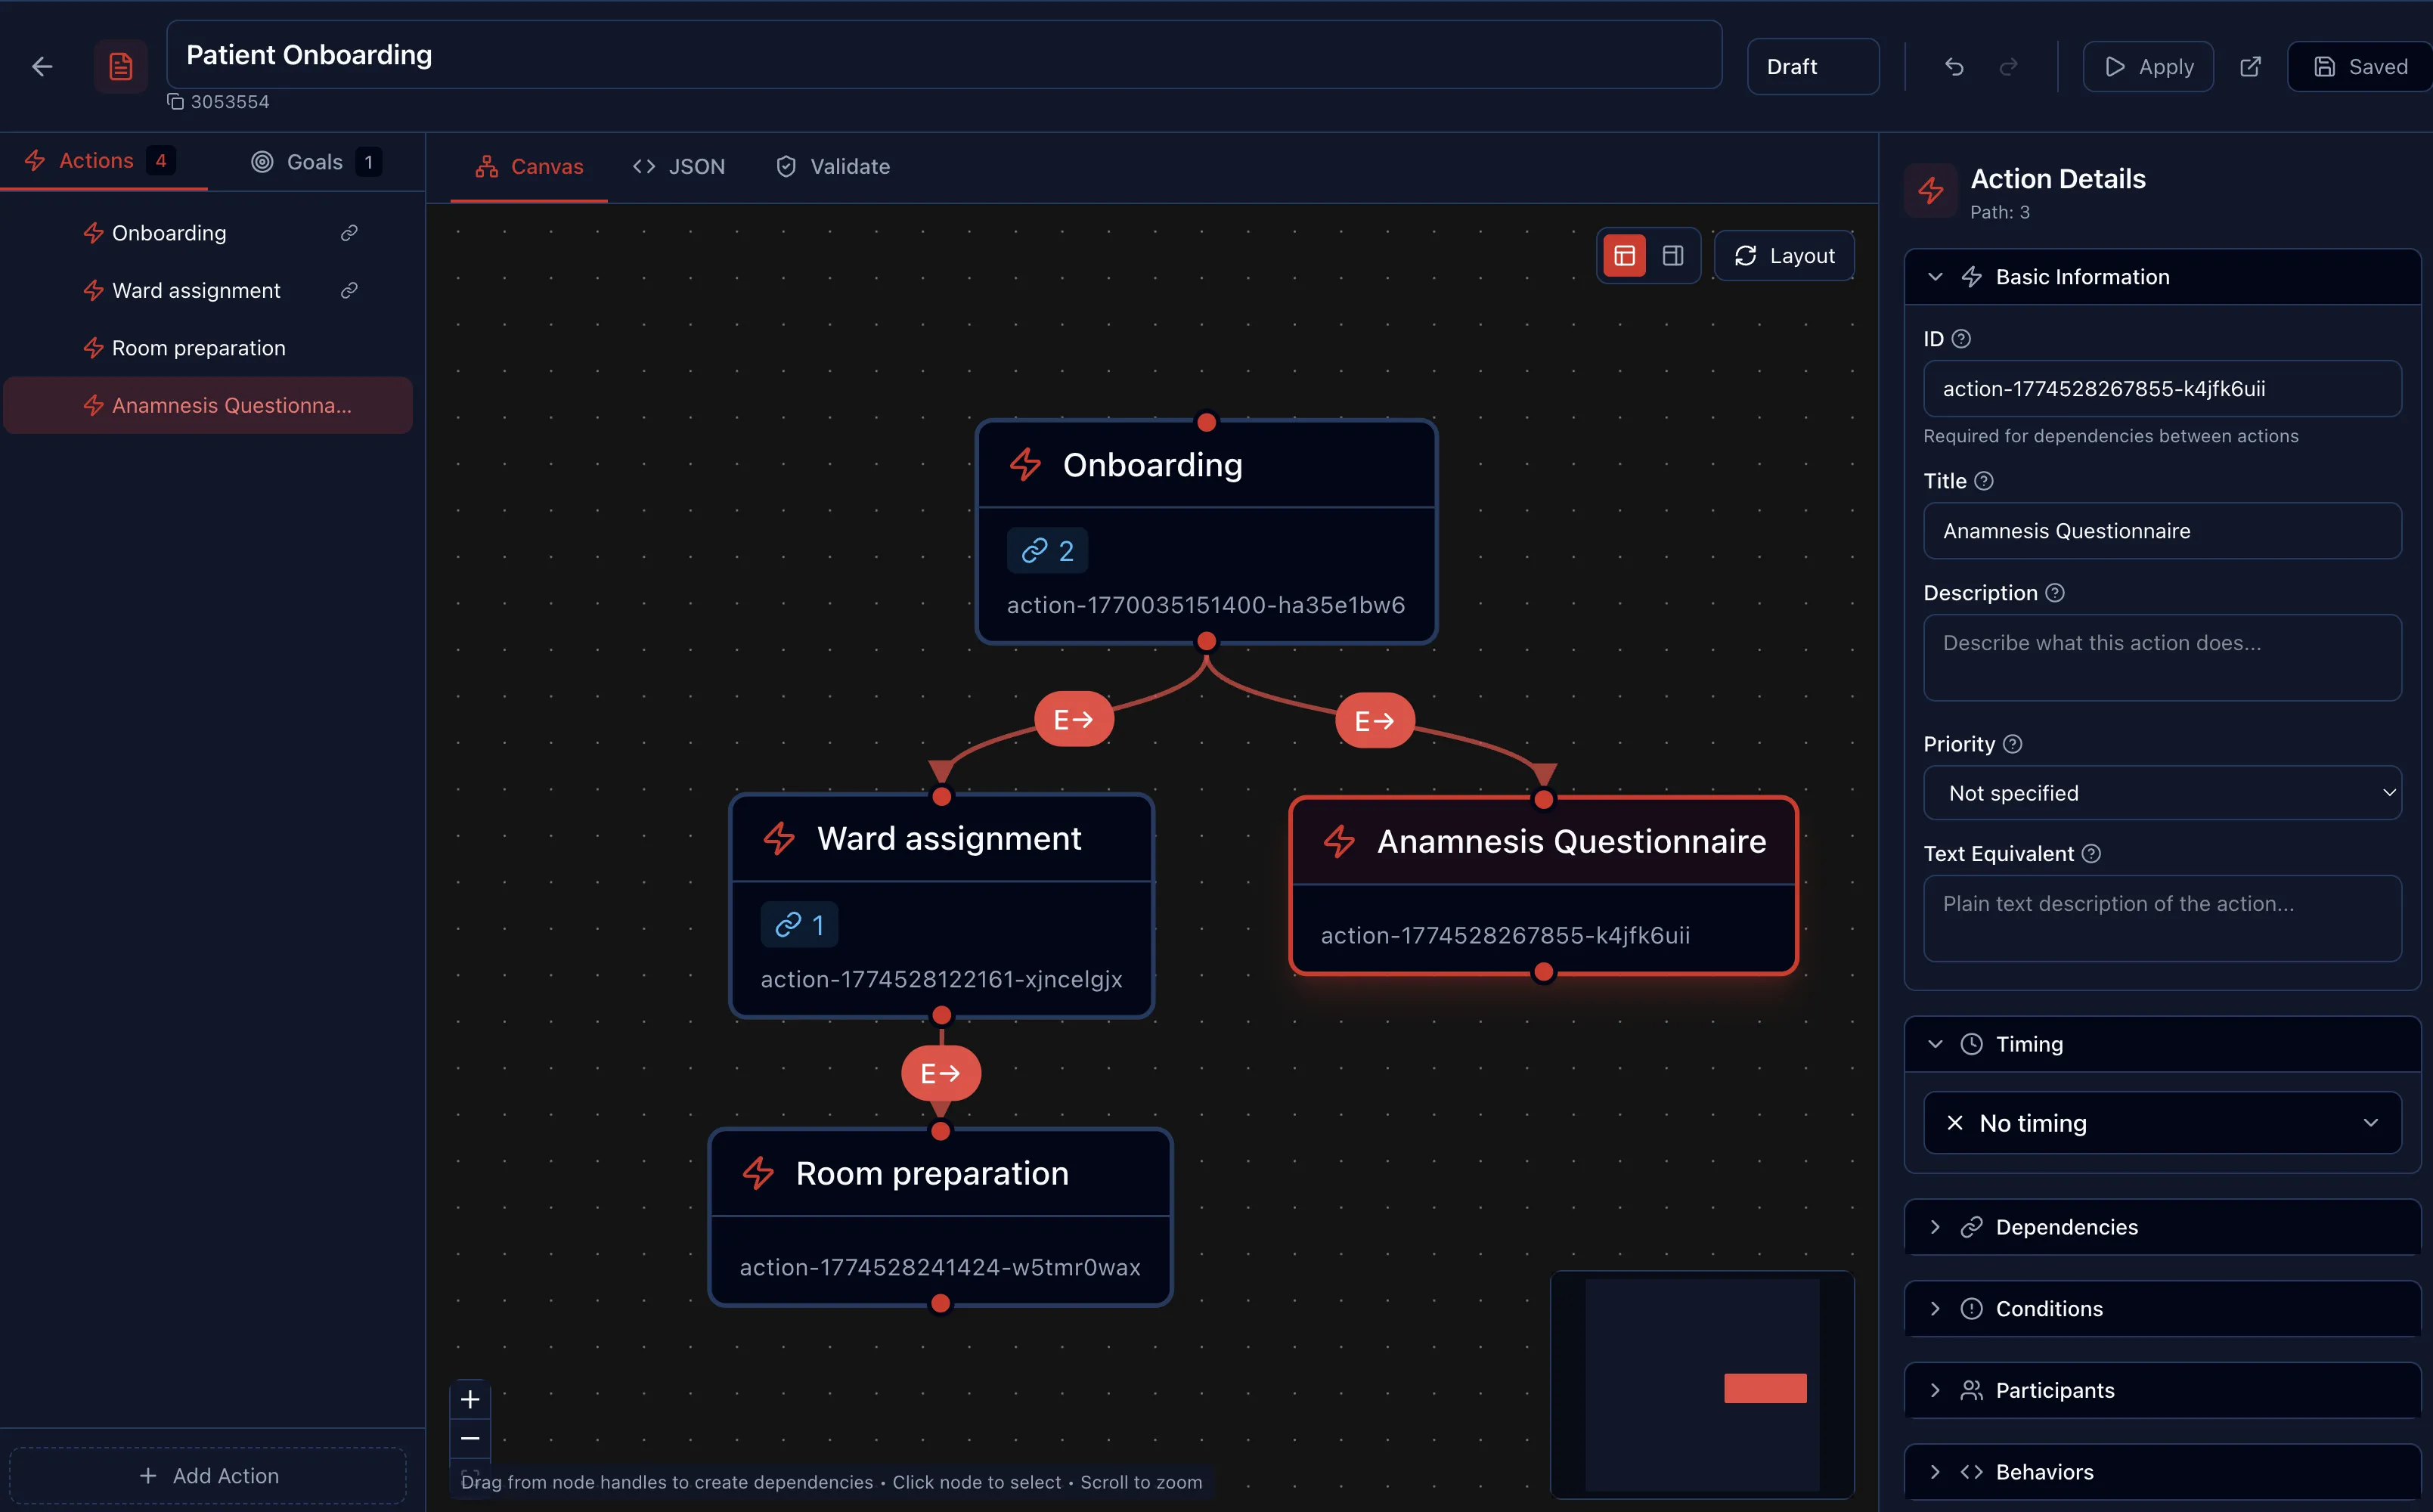This screenshot has height=1512, width=2433.
Task: Open the external link icon
Action: tap(2250, 66)
